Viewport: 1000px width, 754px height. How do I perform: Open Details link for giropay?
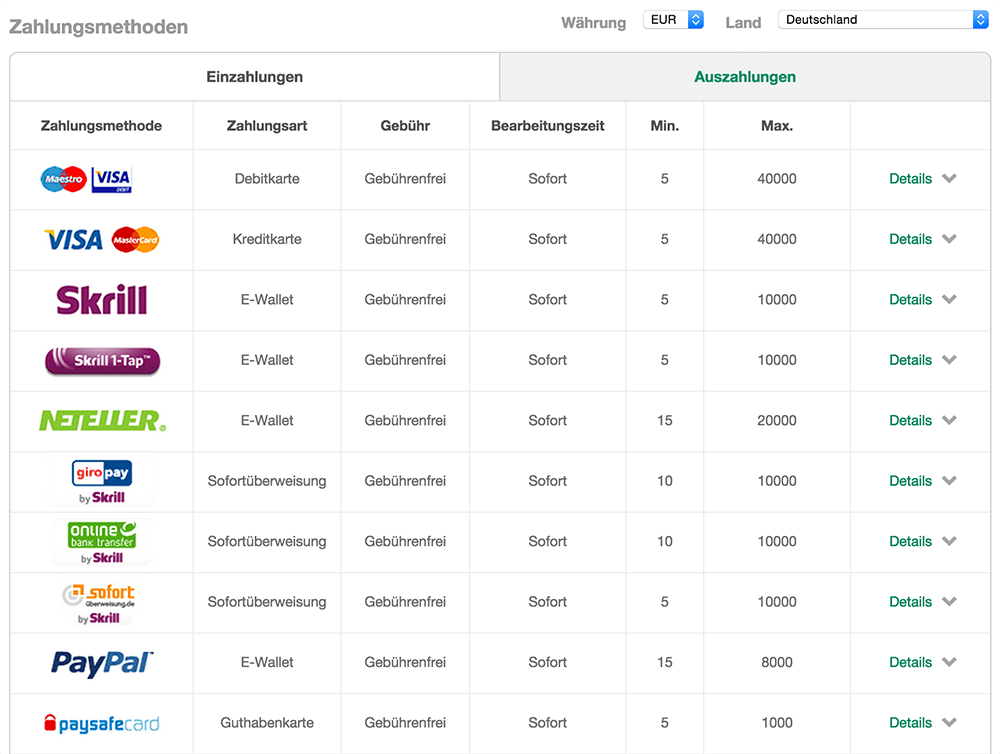(910, 481)
